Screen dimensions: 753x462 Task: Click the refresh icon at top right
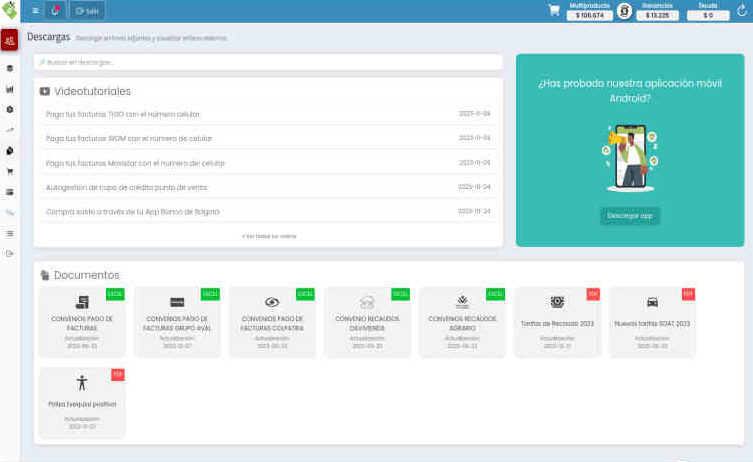pos(741,11)
